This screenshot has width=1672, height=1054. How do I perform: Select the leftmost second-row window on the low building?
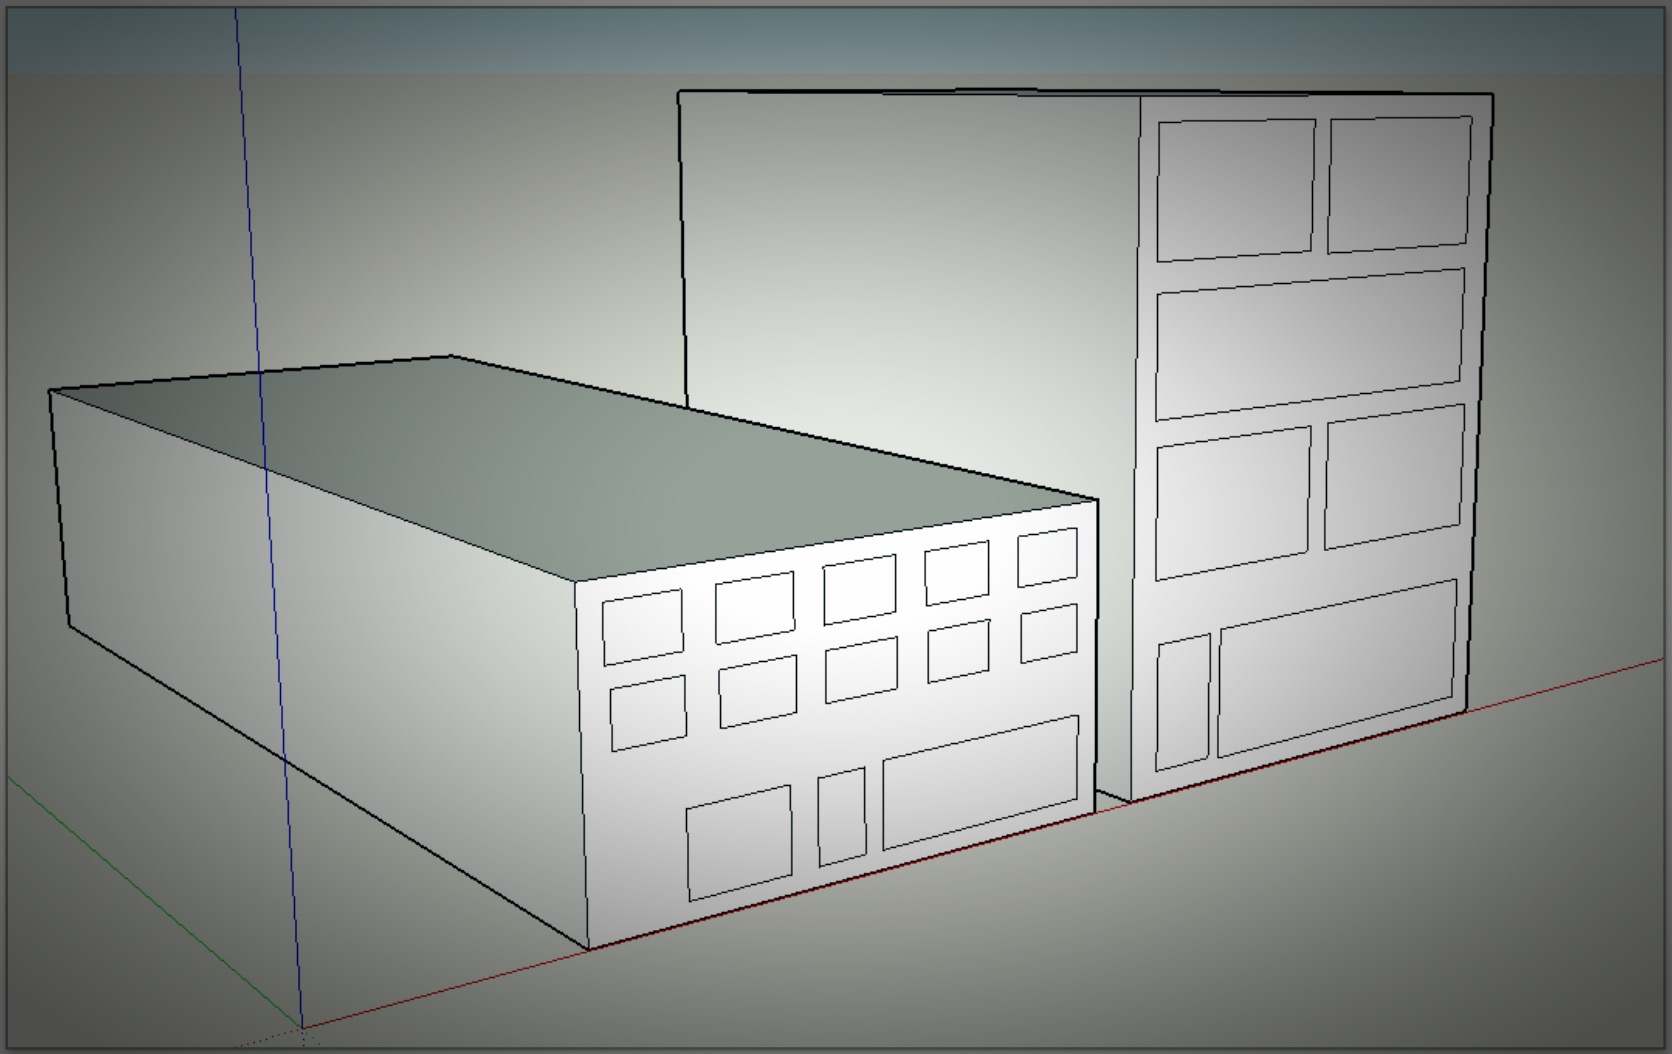click(x=648, y=713)
